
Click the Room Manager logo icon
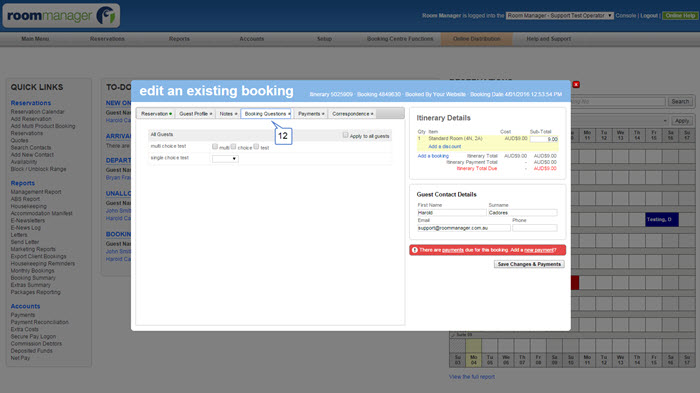[106, 15]
